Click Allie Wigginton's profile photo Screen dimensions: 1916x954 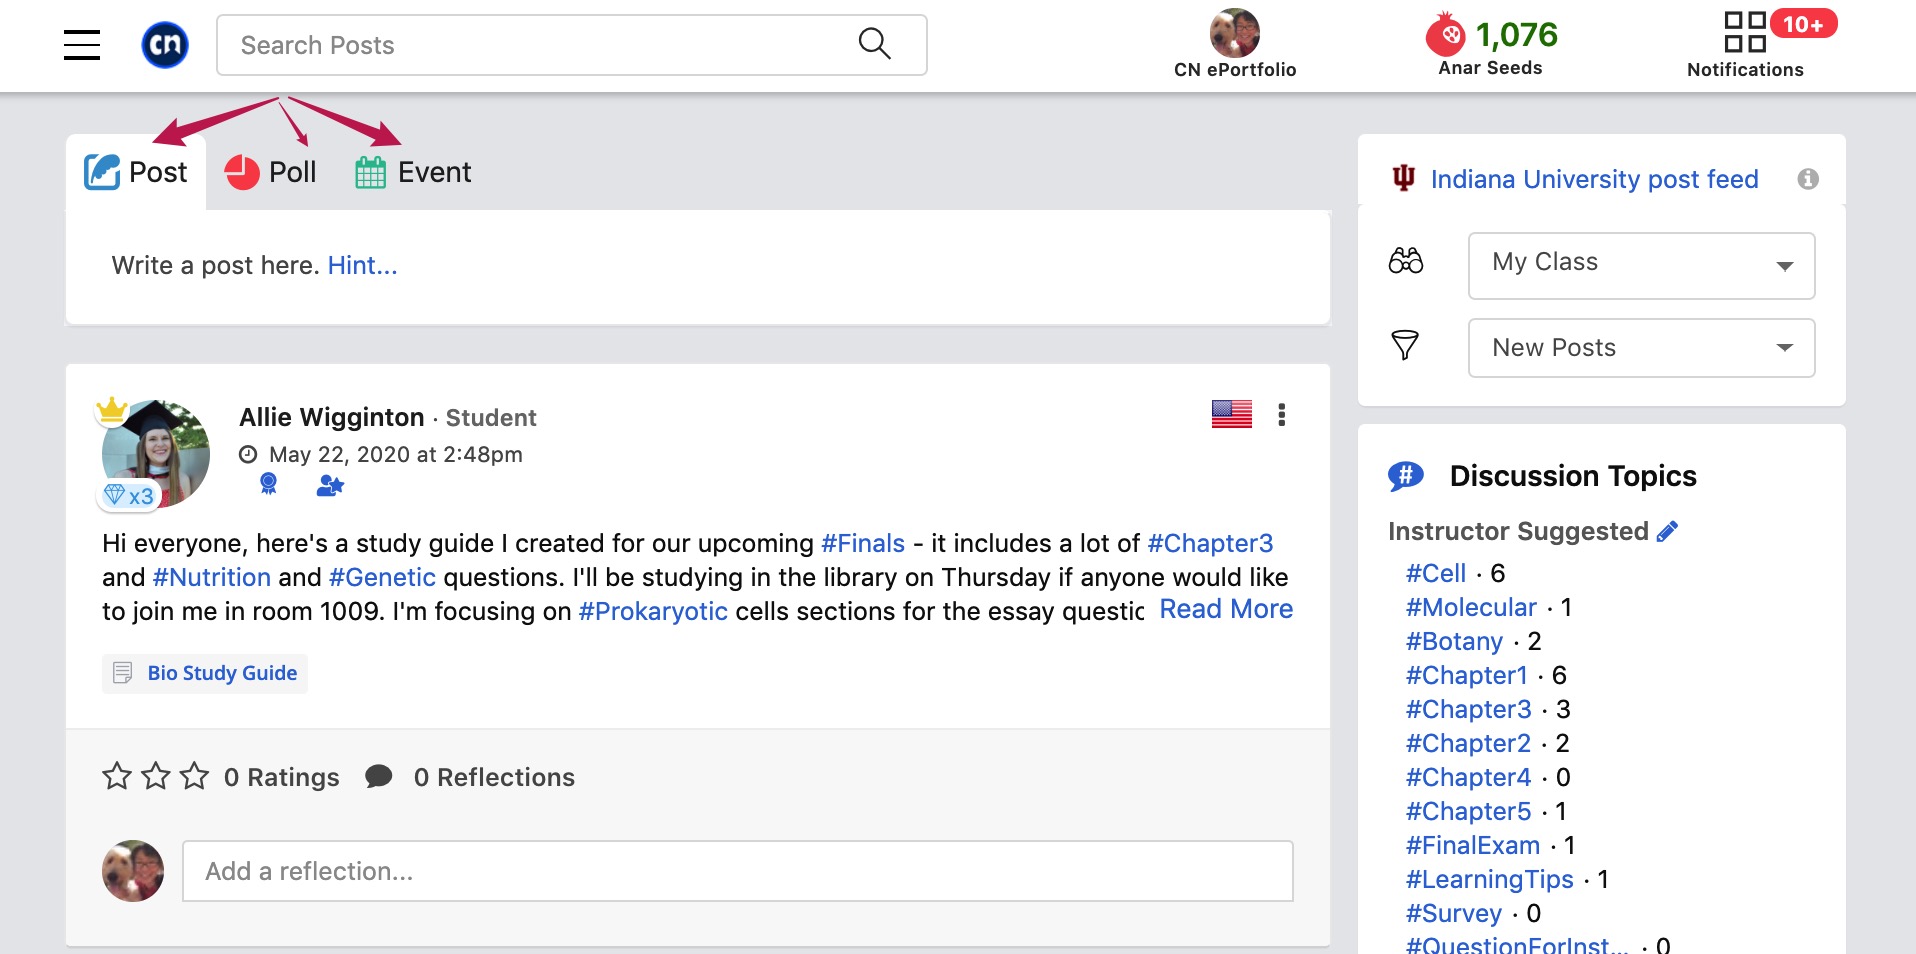coord(156,454)
